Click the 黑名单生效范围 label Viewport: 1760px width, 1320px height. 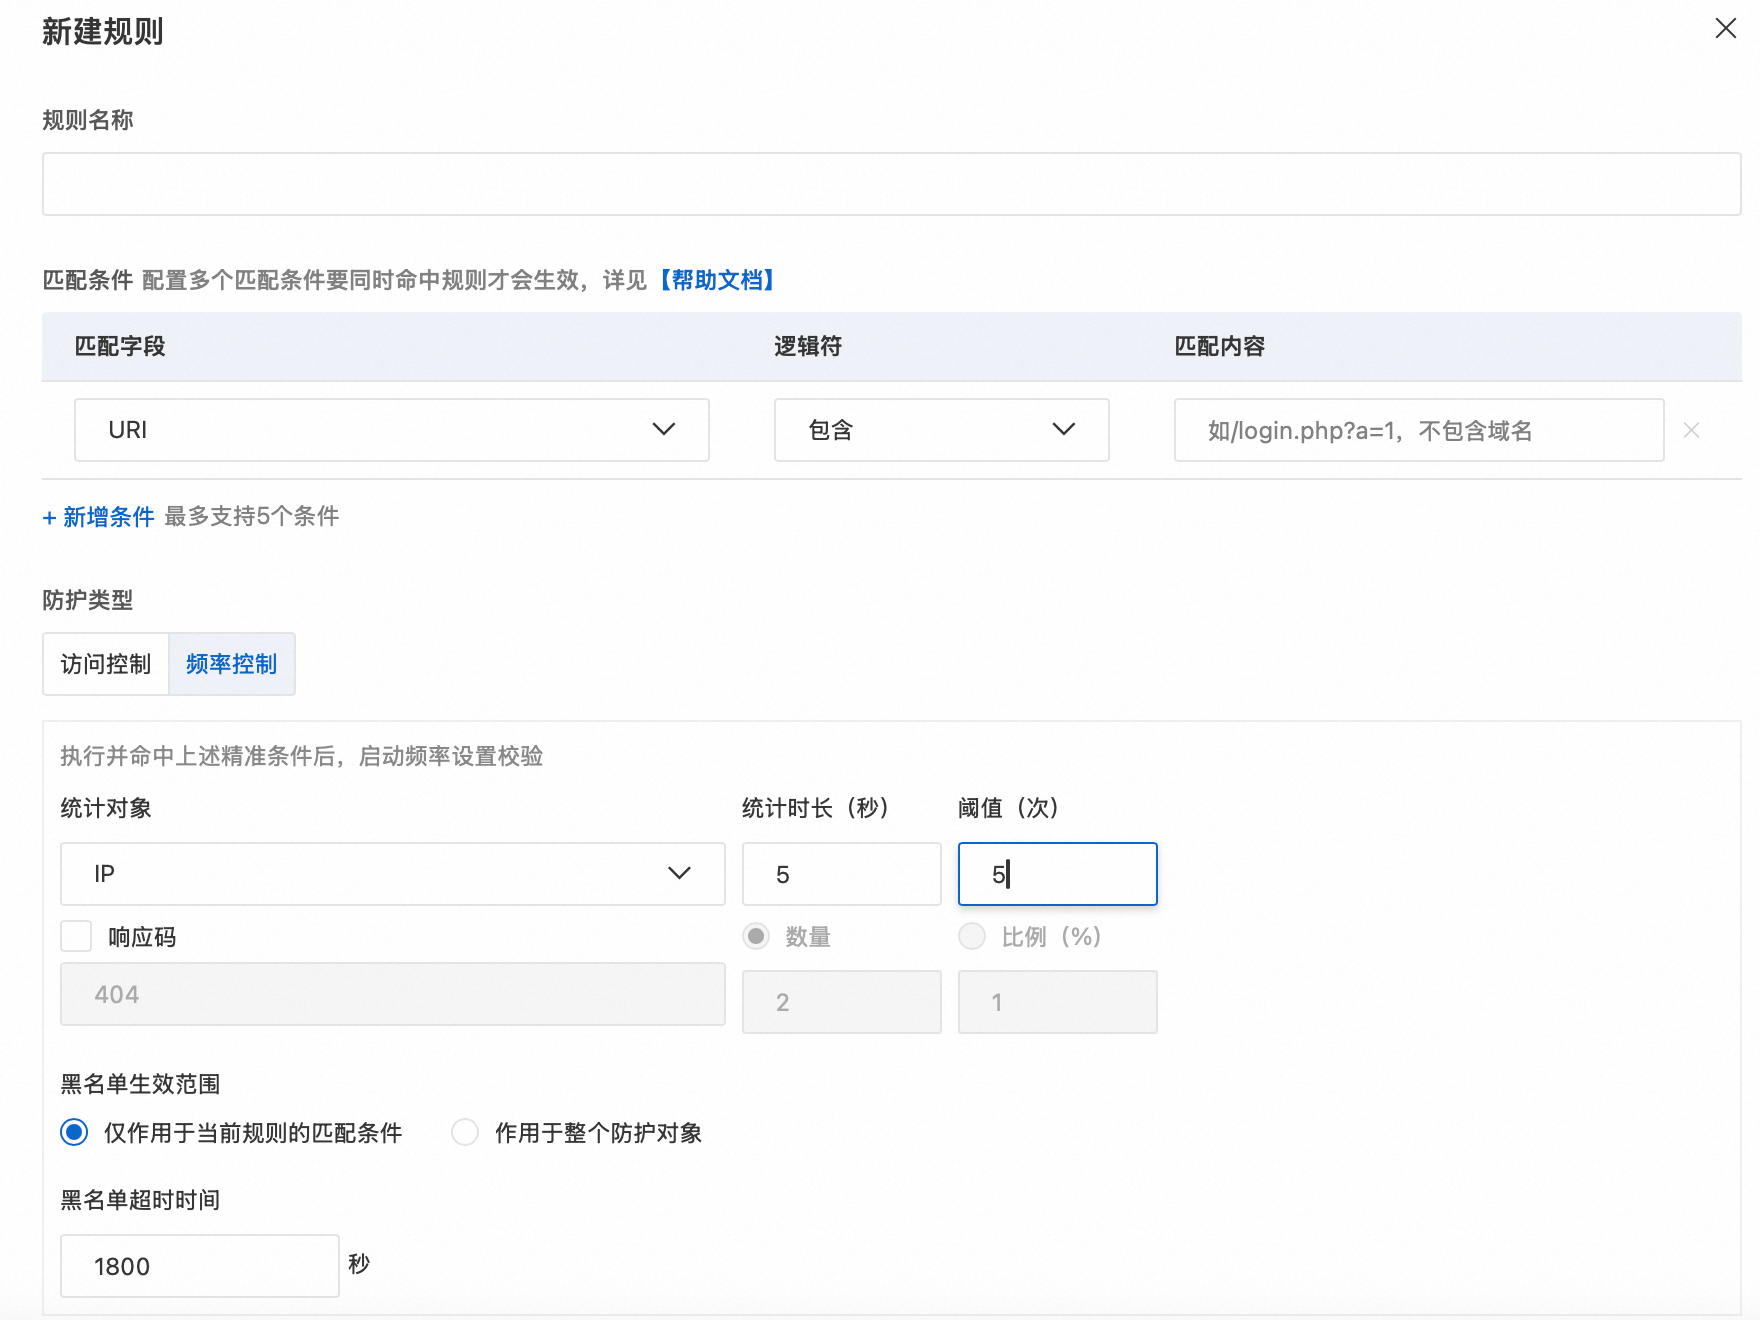[x=140, y=1084]
